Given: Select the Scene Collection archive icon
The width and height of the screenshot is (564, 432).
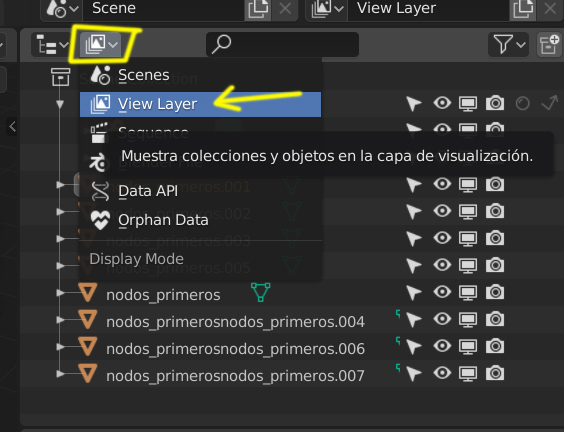Looking at the screenshot, I should point(60,77).
